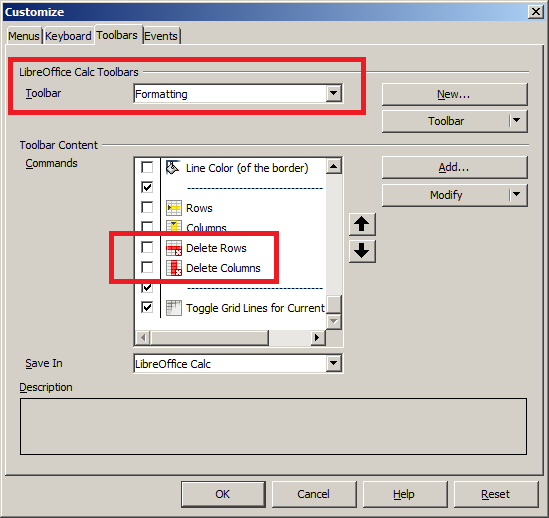Move command down with down arrow
Viewport: 549px width, 518px height.
[362, 251]
